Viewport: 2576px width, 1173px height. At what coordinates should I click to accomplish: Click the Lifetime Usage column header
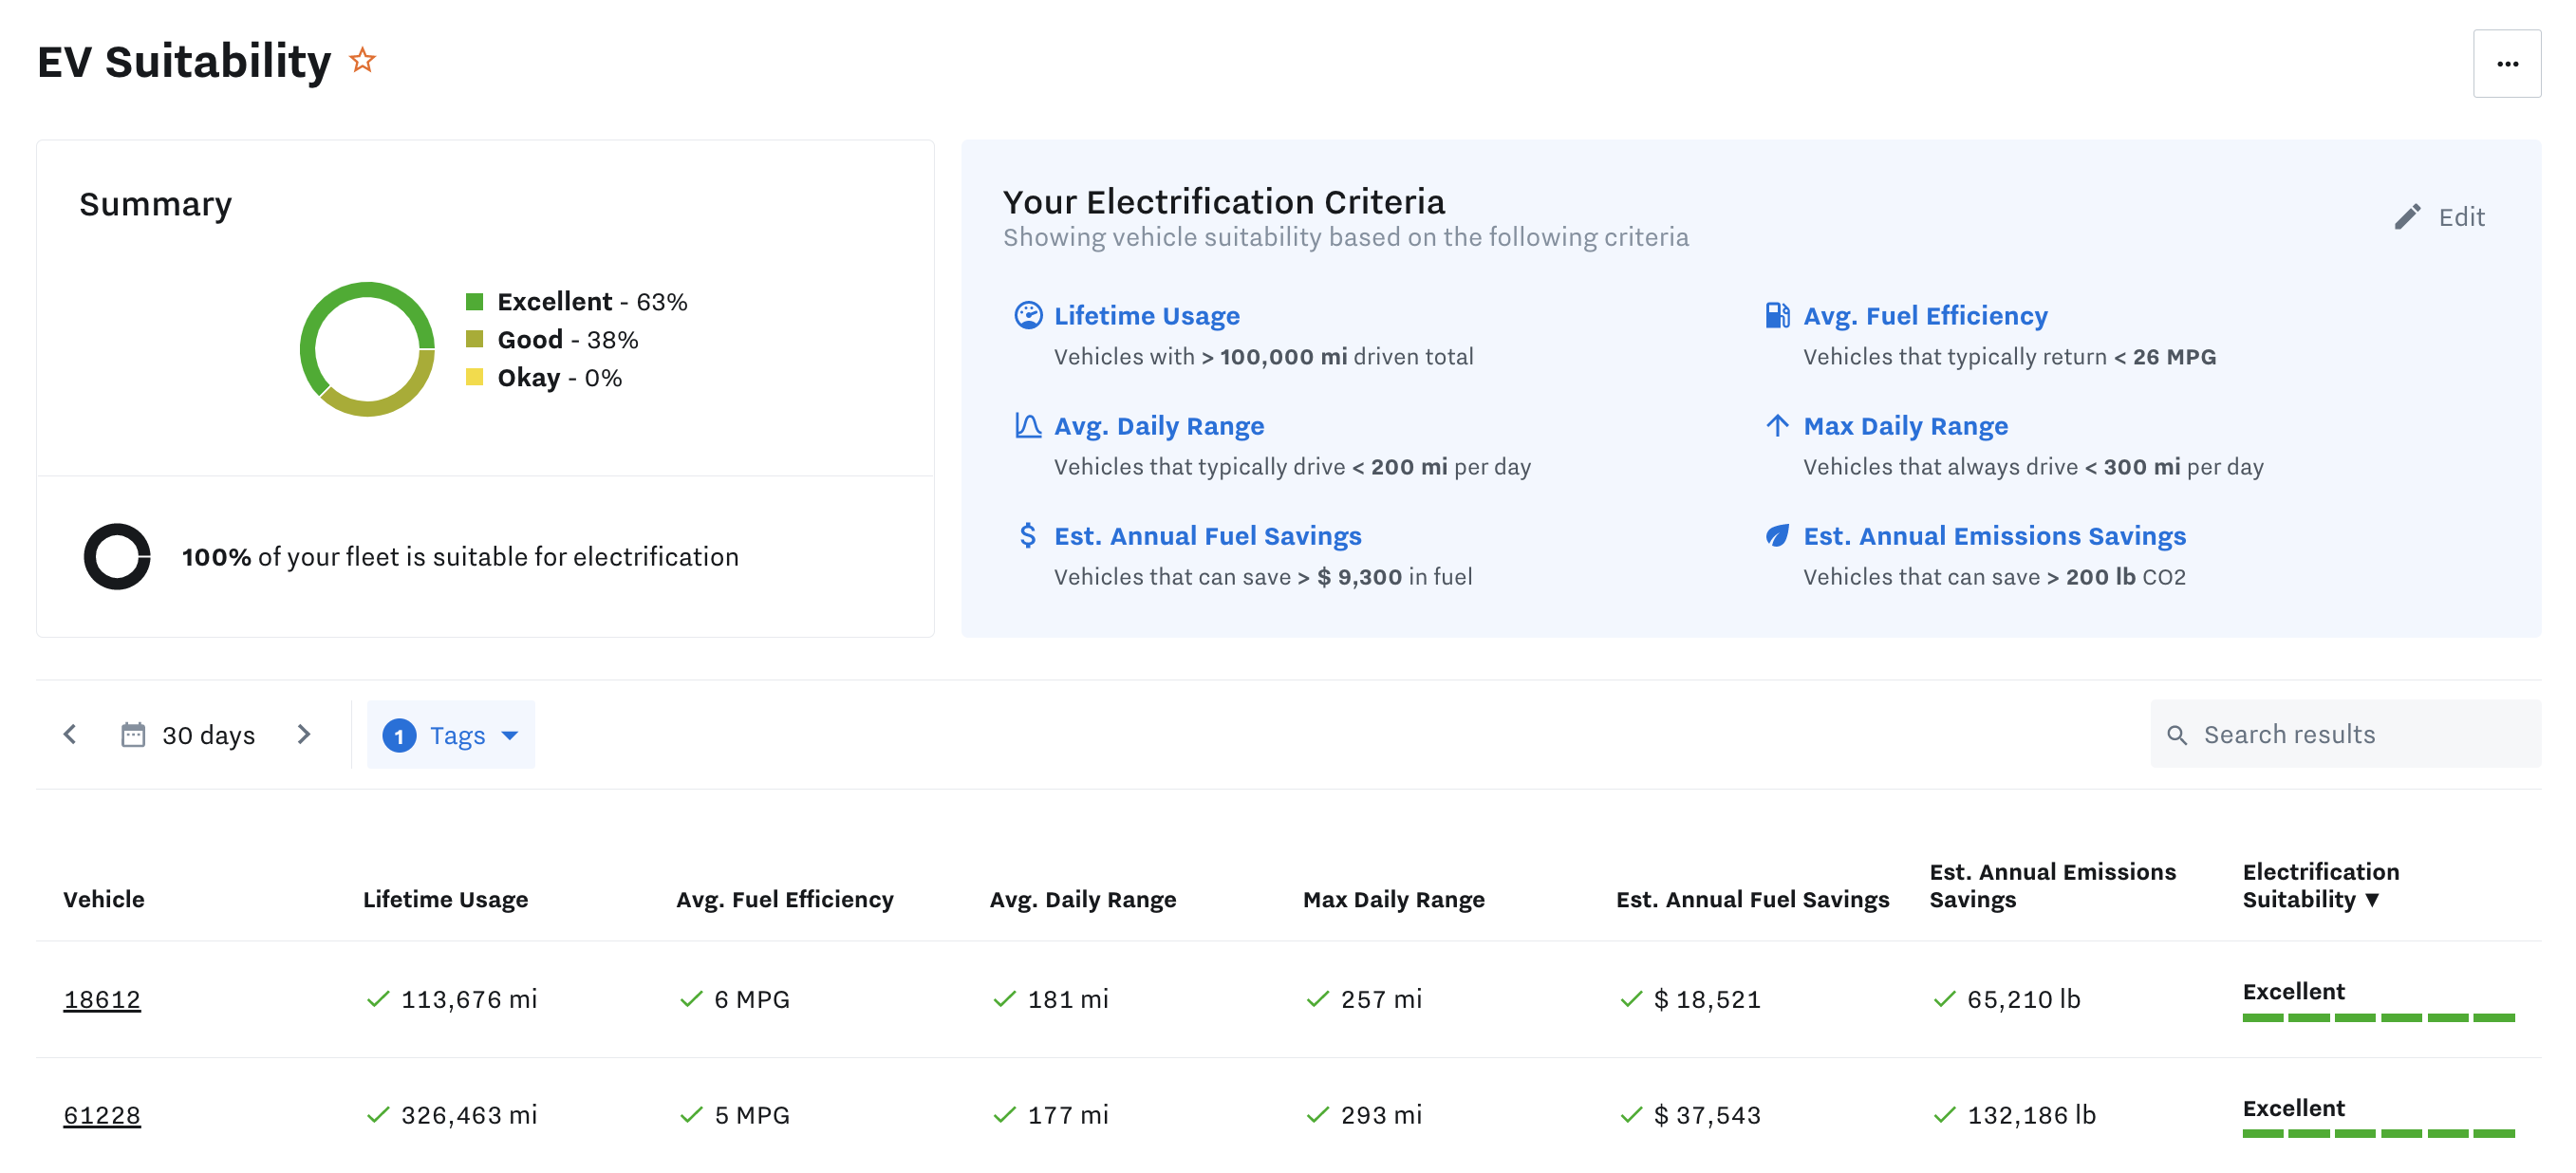(x=445, y=899)
